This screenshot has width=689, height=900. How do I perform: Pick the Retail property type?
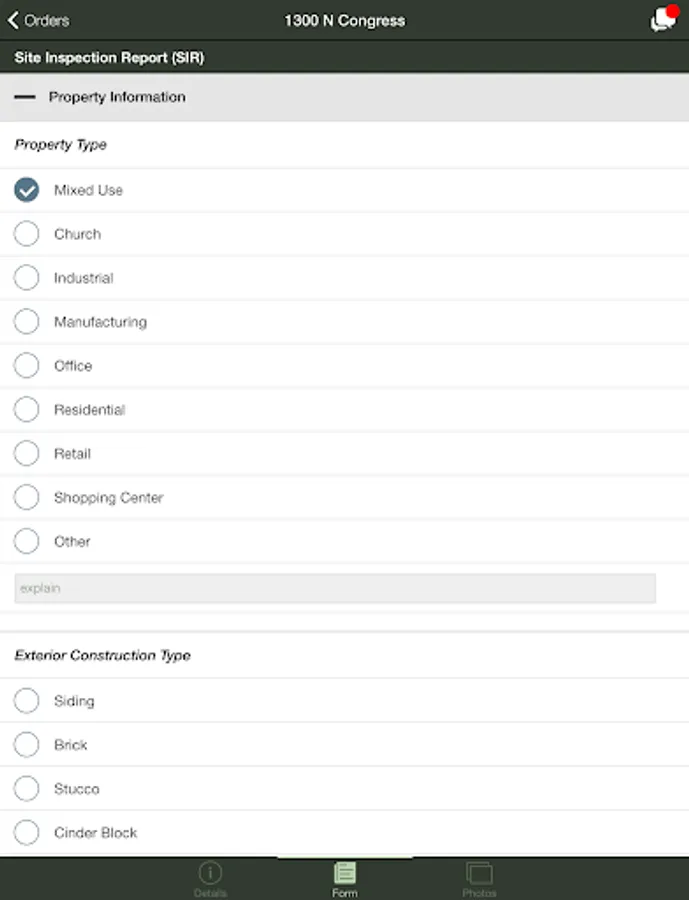(27, 454)
